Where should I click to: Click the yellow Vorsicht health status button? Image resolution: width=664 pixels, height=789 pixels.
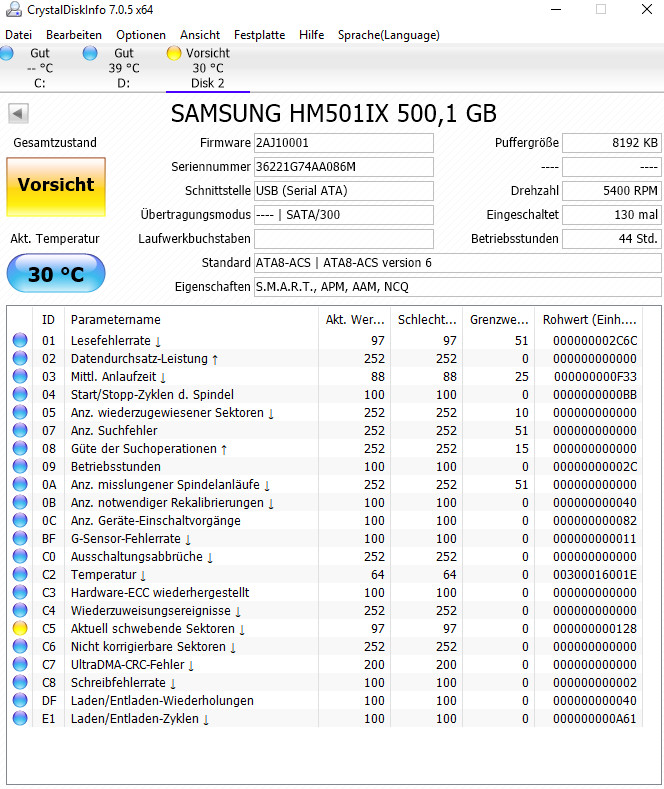coord(56,187)
